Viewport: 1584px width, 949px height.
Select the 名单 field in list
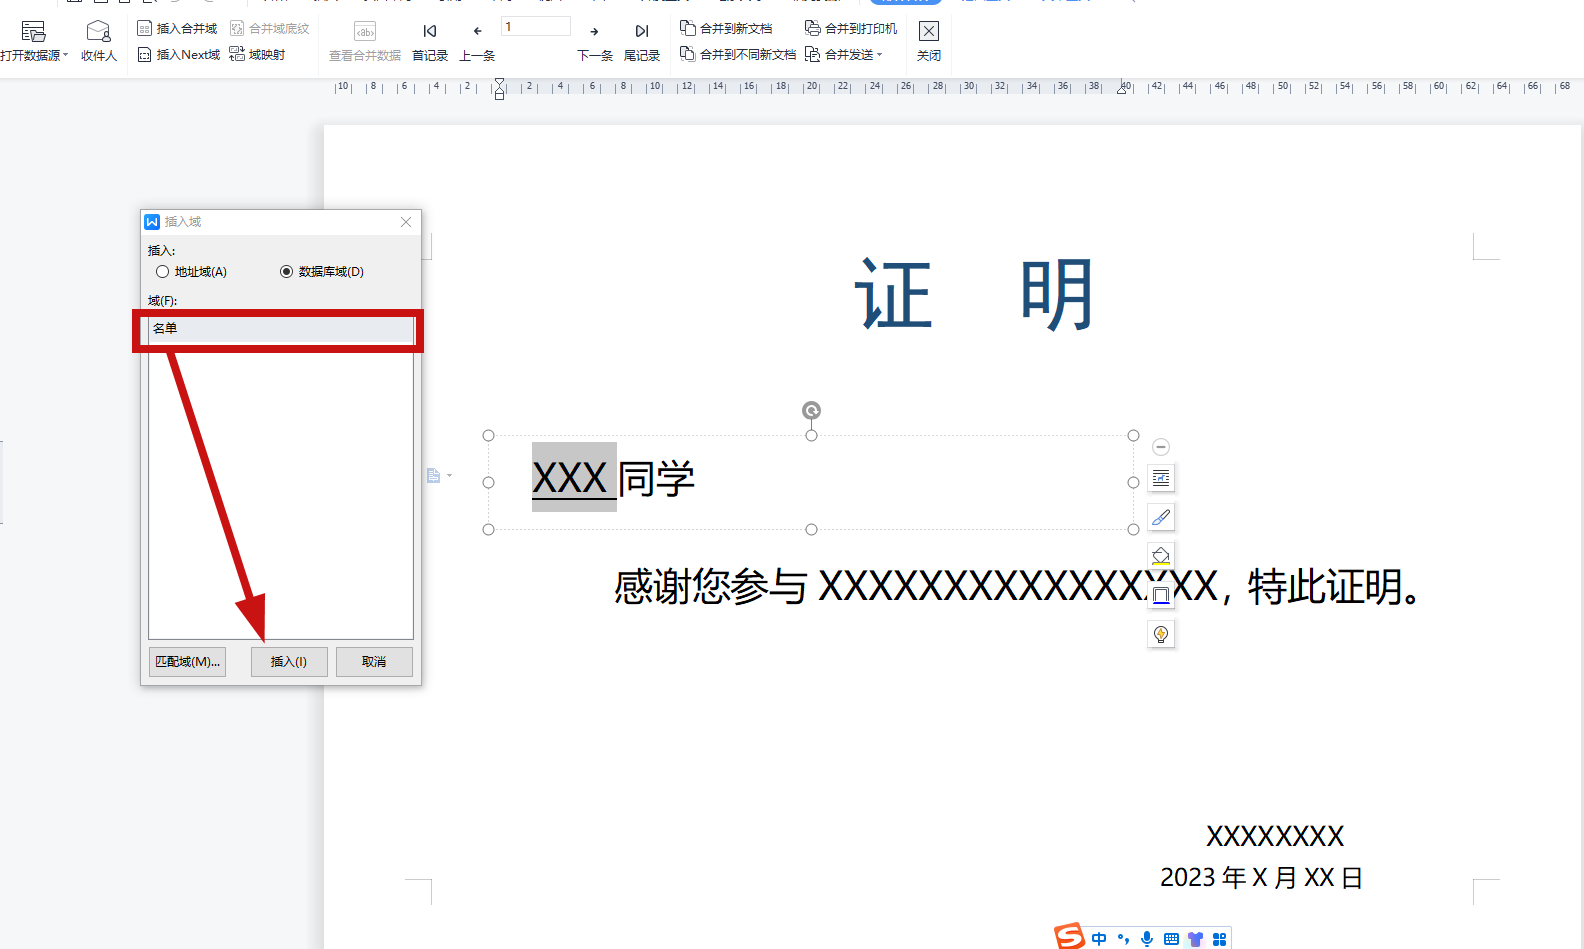pyautogui.click(x=281, y=328)
